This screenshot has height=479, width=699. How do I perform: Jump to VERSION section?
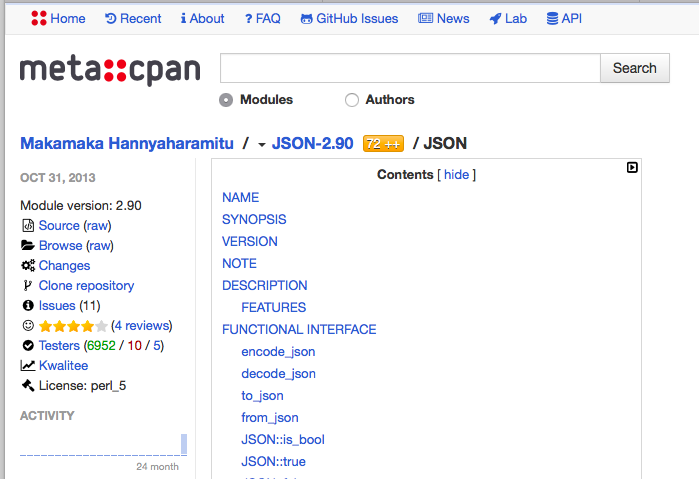pyautogui.click(x=250, y=241)
